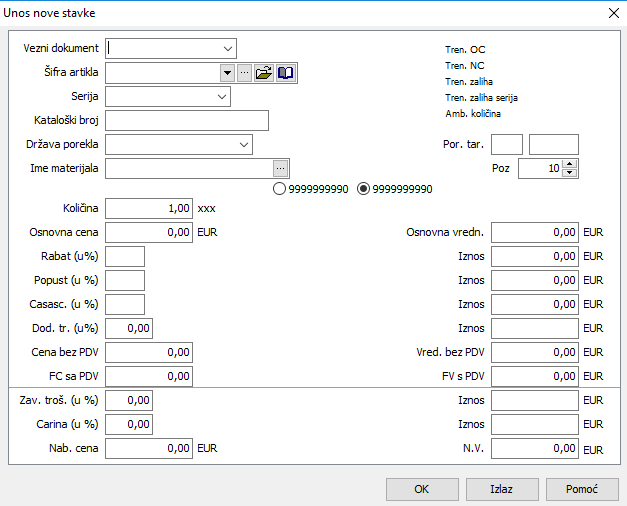Click the book icon beside Šifra artikla
The height and width of the screenshot is (506, 627).
coord(286,73)
